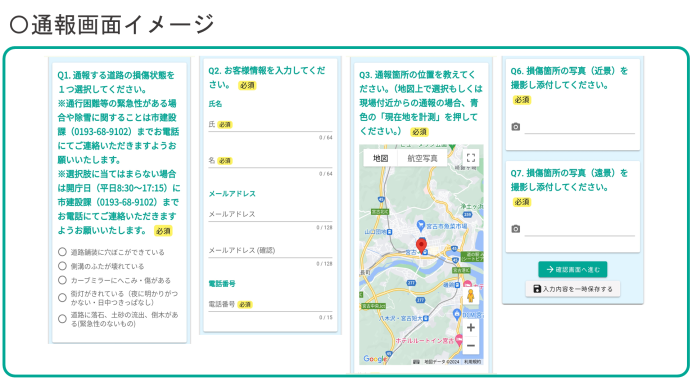This screenshot has width=692, height=381.
Task: Click the camera icon under Q6
Action: tap(515, 127)
